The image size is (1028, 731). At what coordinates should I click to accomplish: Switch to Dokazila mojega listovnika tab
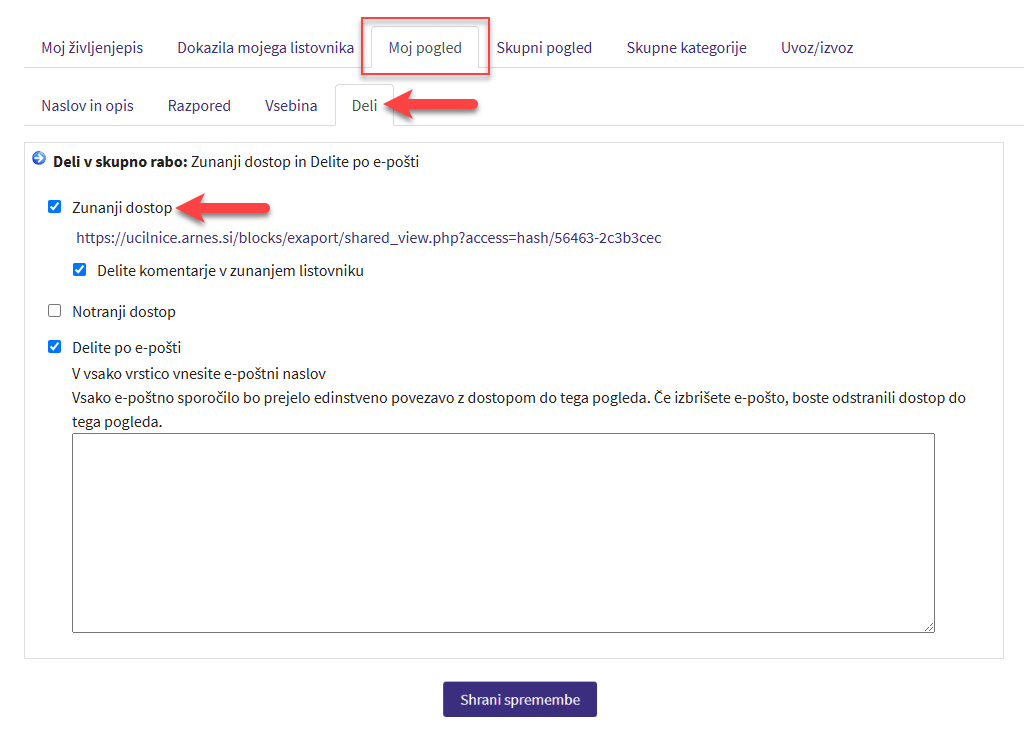click(x=265, y=47)
